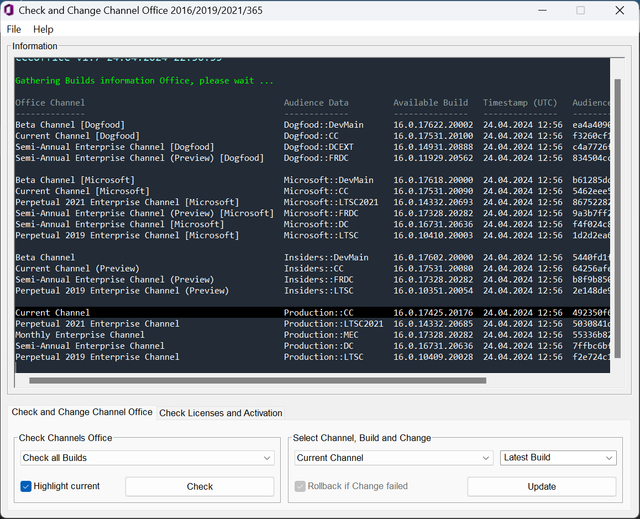This screenshot has width=640, height=519.
Task: Switch to Check Licenses and Activation tab
Action: coord(220,413)
